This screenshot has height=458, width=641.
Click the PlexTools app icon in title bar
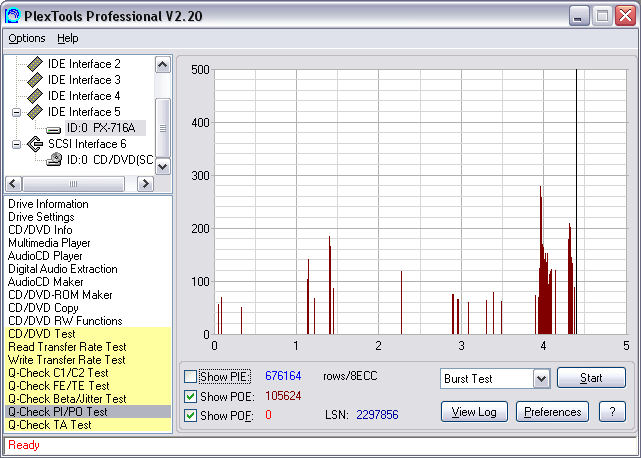click(12, 16)
